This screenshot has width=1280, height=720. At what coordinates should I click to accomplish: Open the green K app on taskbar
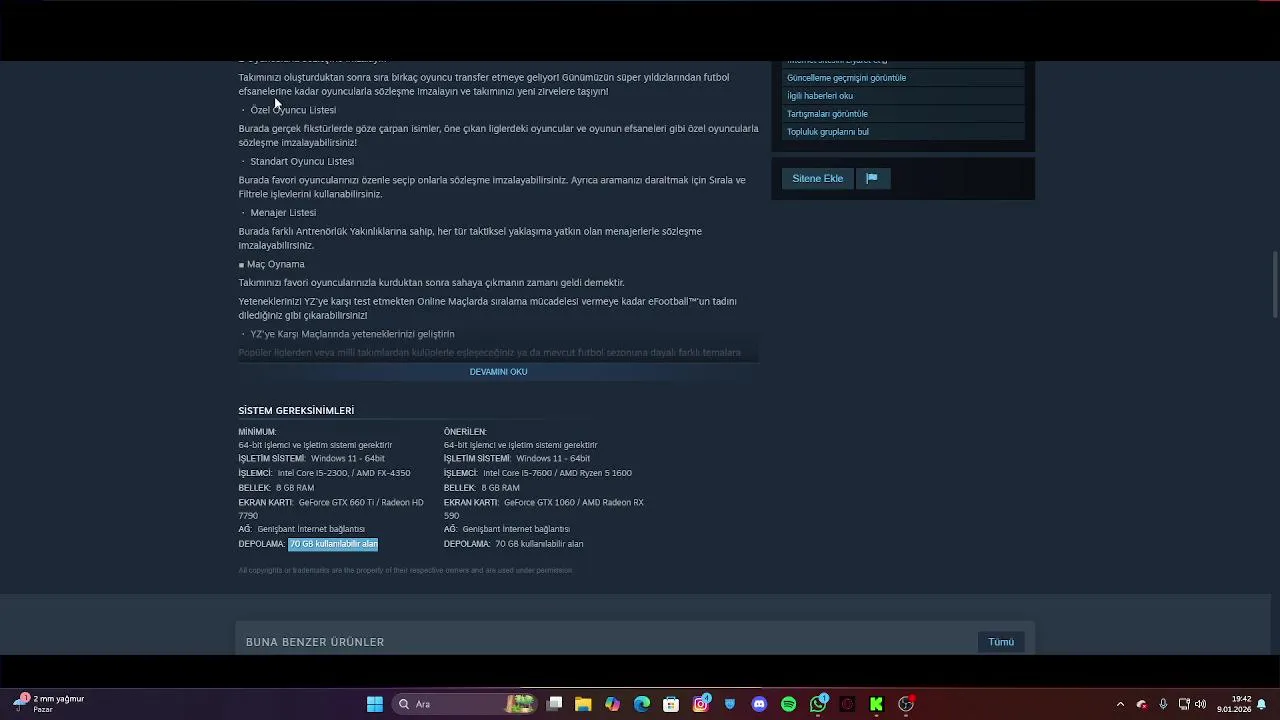coord(876,704)
